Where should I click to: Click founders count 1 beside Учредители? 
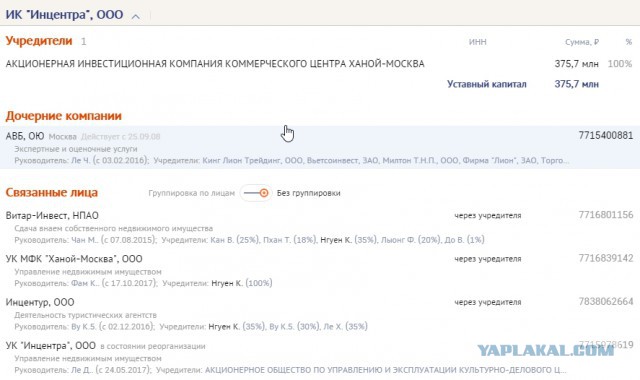pos(83,42)
